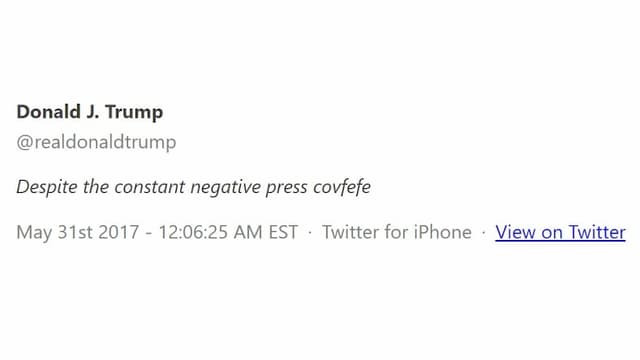The image size is (640, 360).
Task: Click the dot separator before View on Twitter
Action: pyautogui.click(x=484, y=233)
